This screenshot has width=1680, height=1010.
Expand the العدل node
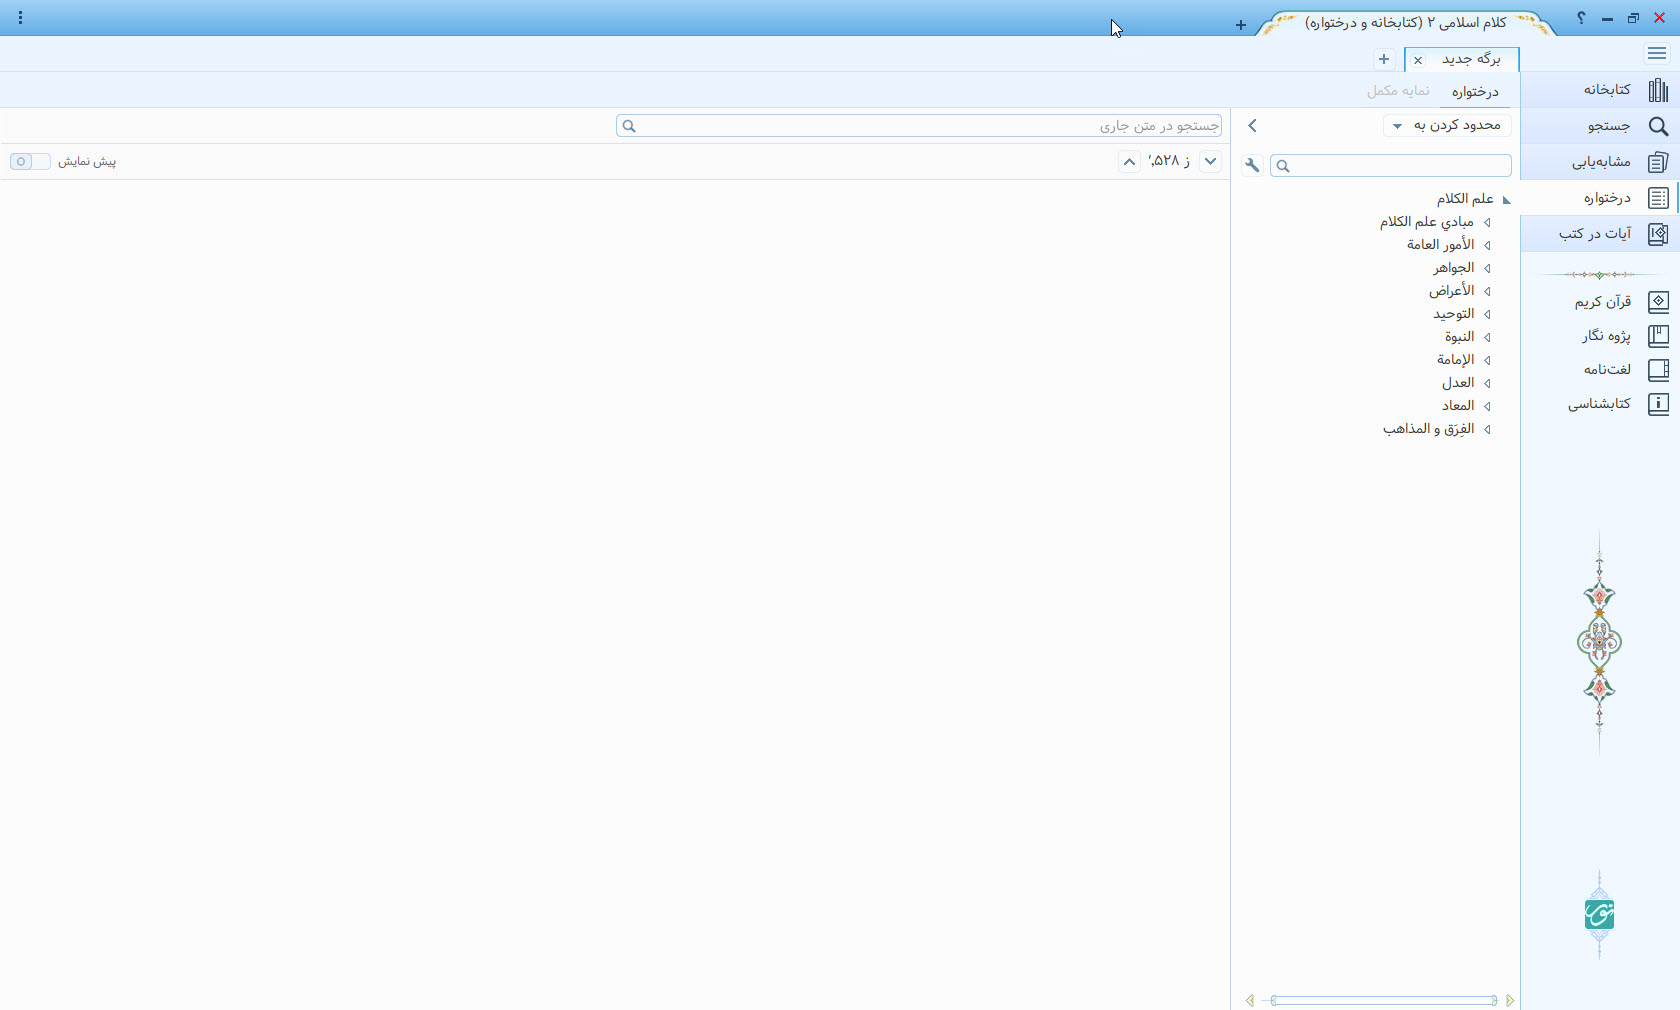[x=1487, y=384]
